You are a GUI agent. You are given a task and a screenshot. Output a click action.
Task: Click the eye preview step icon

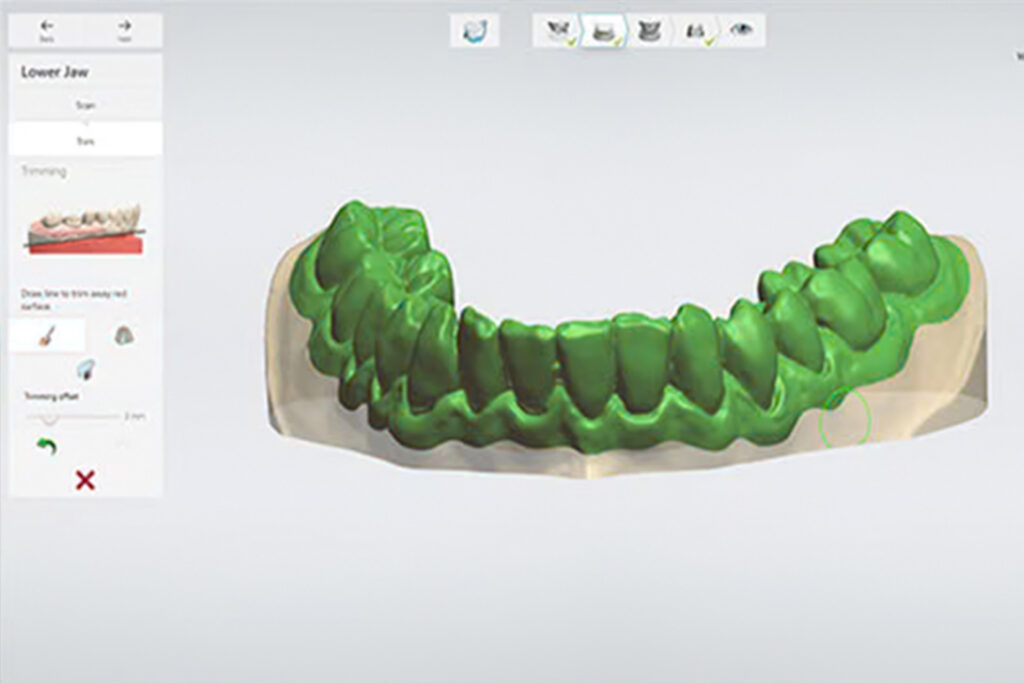(741, 31)
